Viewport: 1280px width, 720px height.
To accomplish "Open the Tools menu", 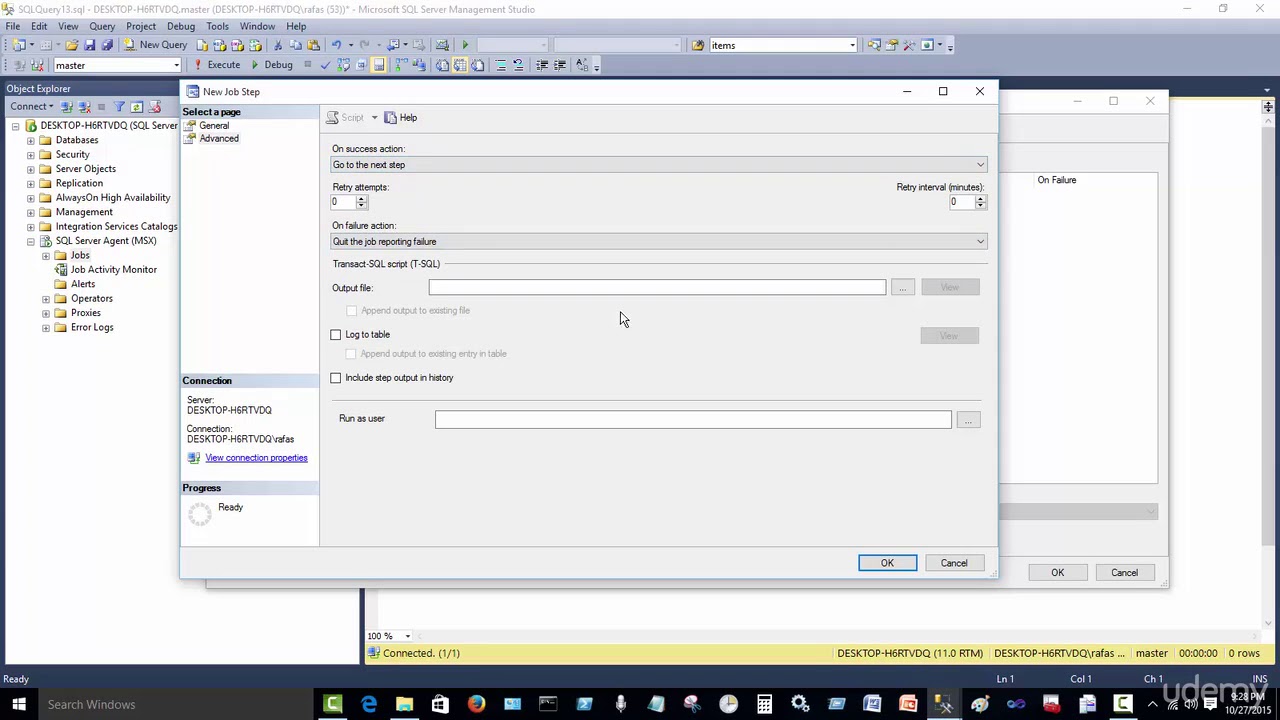I will [217, 26].
